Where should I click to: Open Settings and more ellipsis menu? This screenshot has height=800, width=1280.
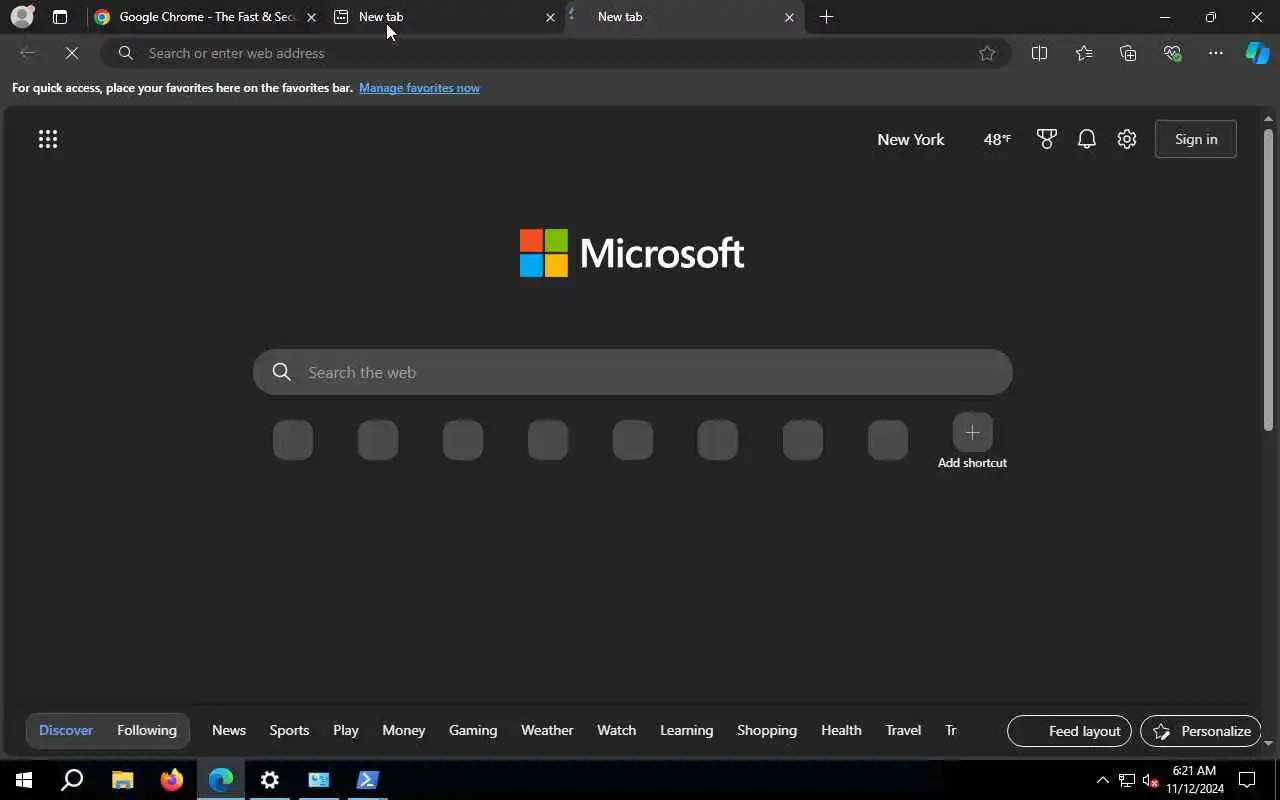pos(1216,53)
